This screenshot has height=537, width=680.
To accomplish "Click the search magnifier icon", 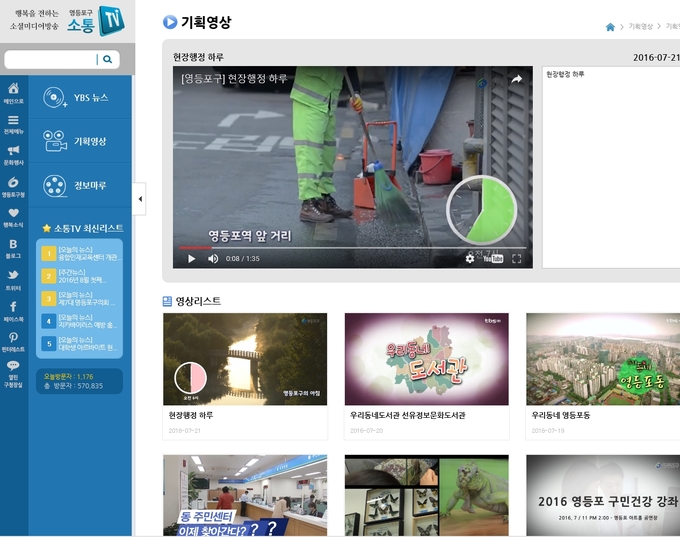I will click(x=107, y=59).
